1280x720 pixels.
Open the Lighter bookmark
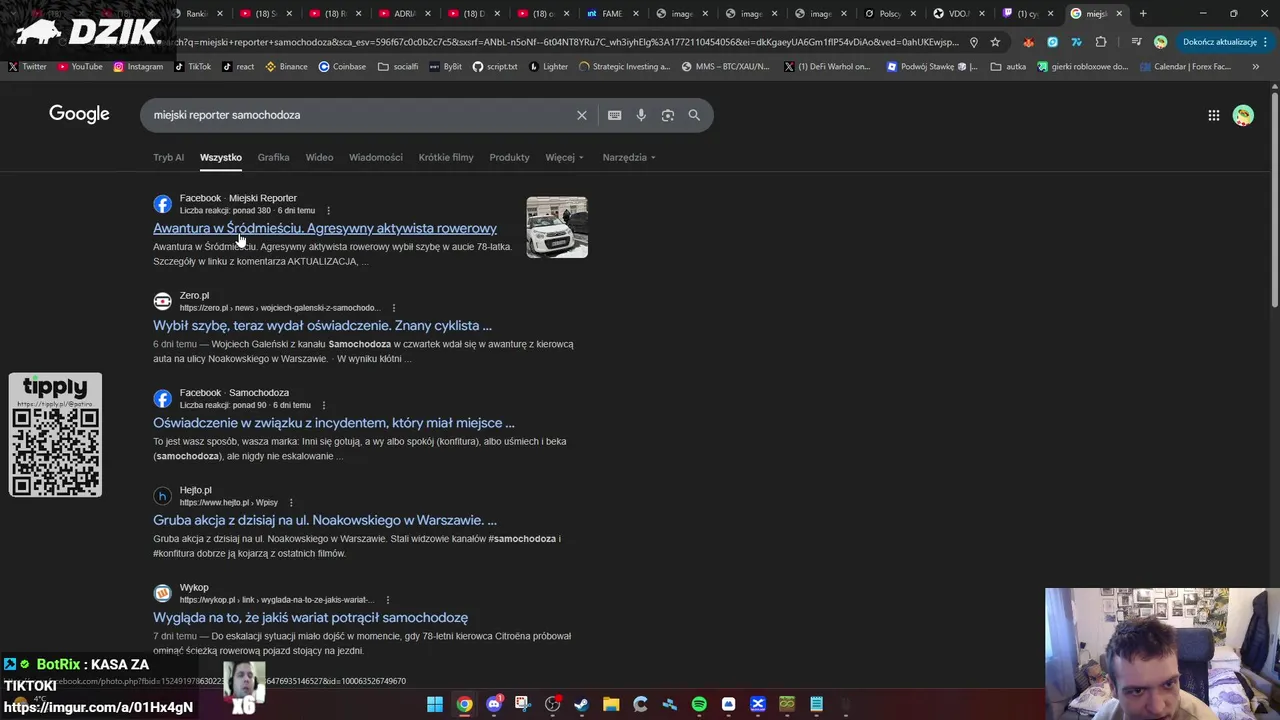pyautogui.click(x=548, y=67)
